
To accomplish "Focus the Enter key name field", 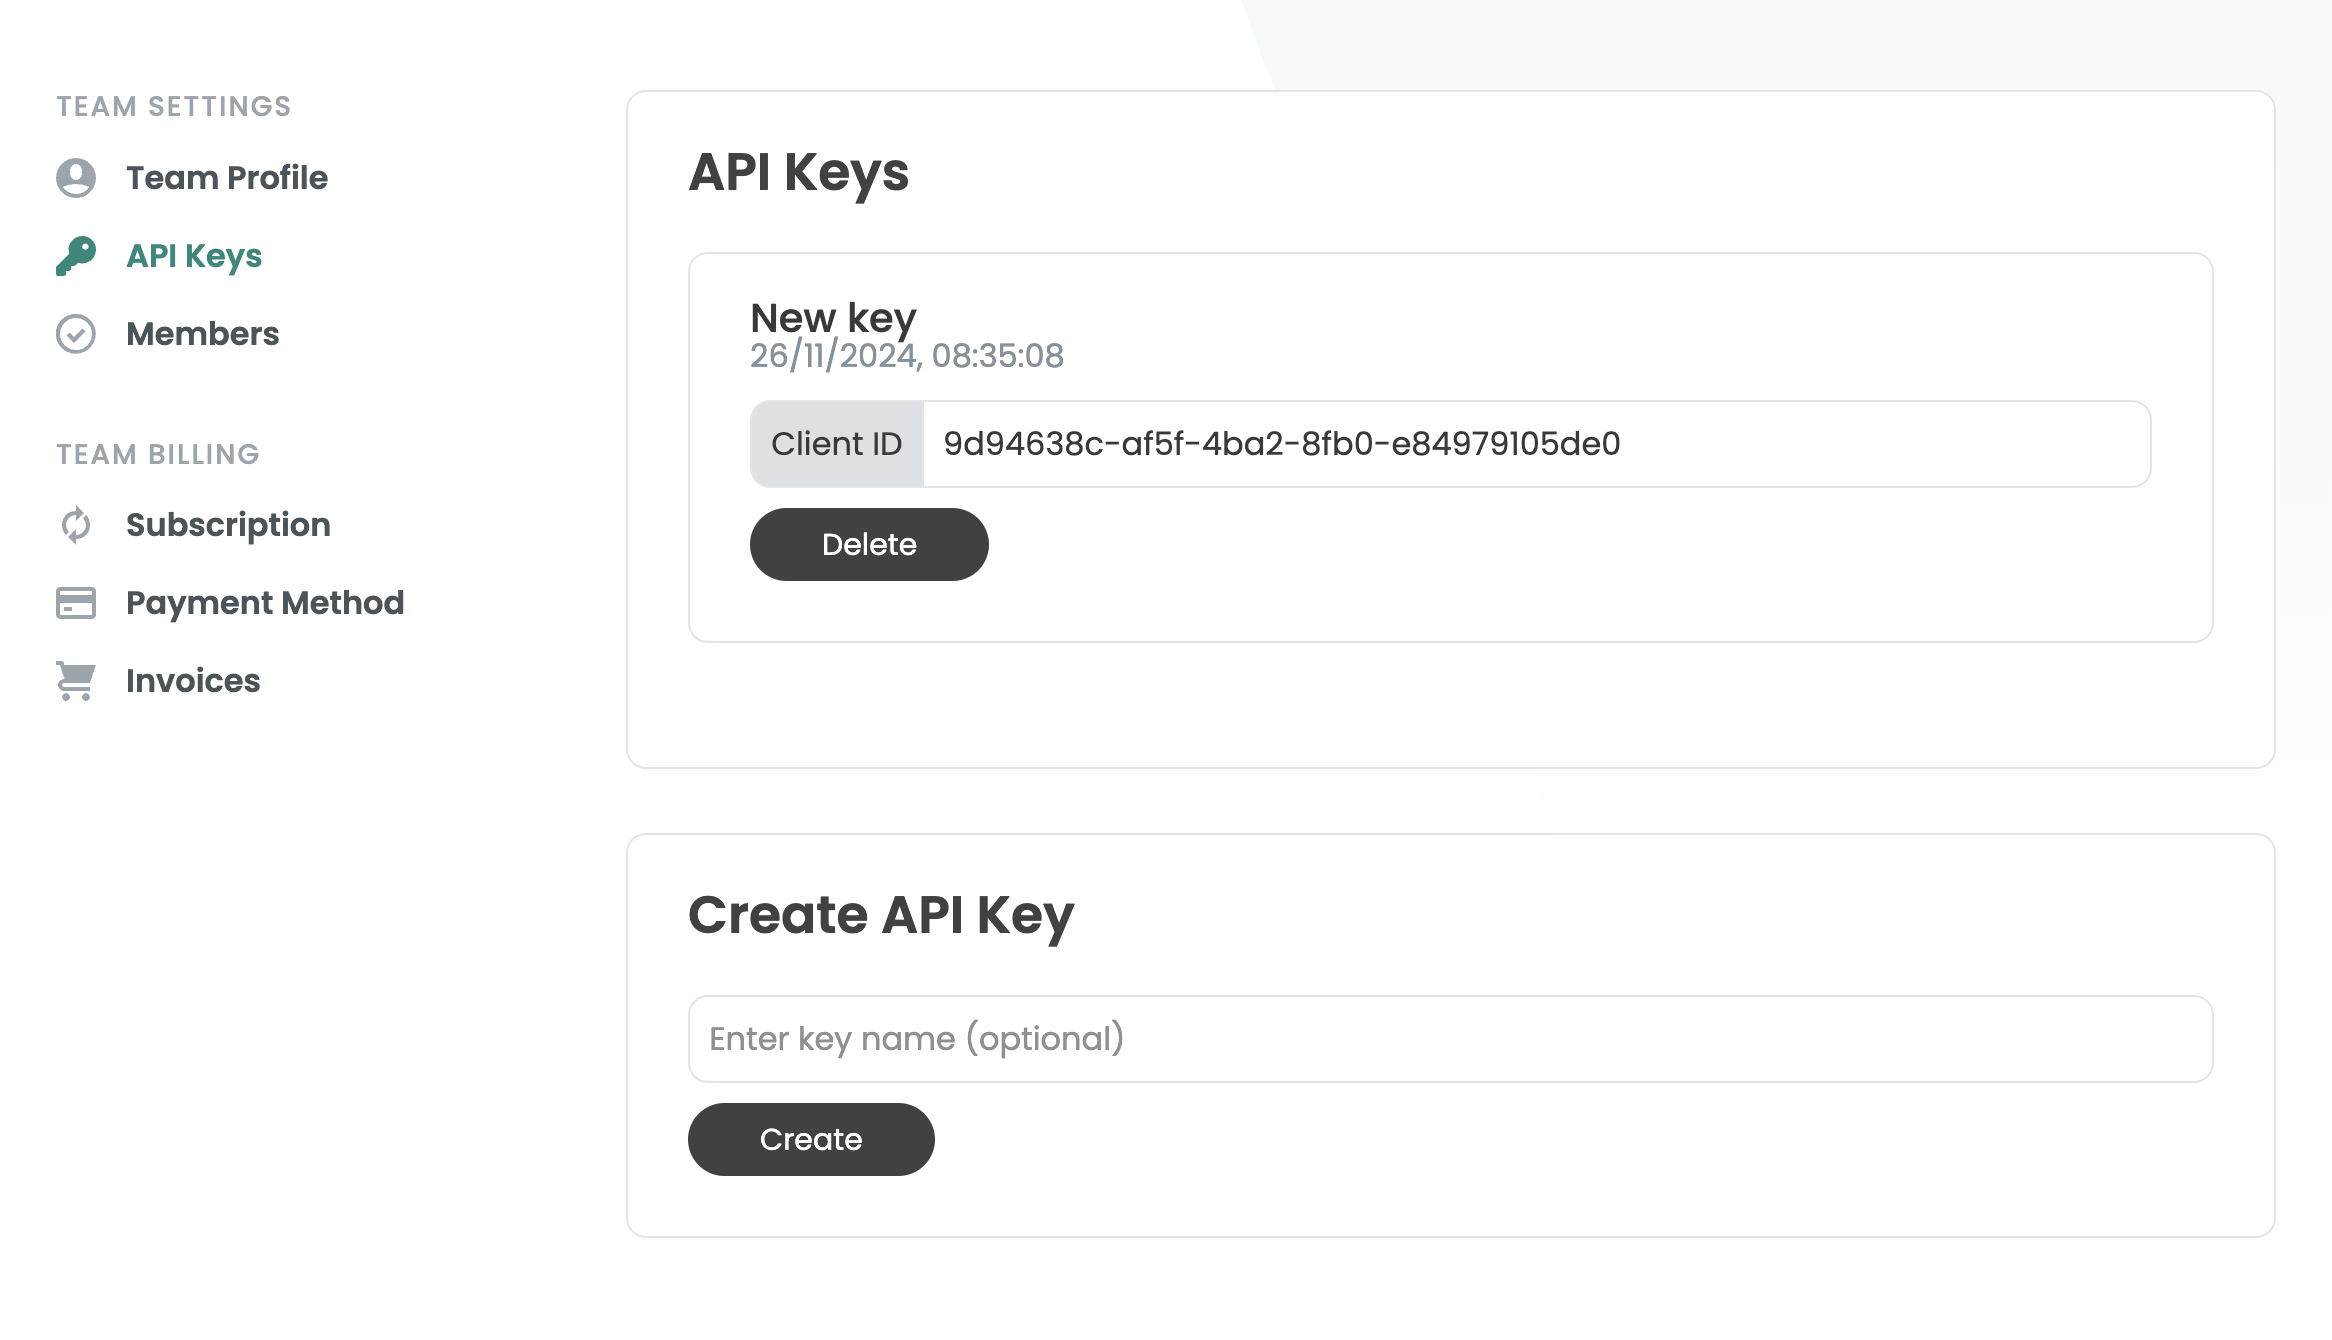I will click(x=1450, y=1039).
